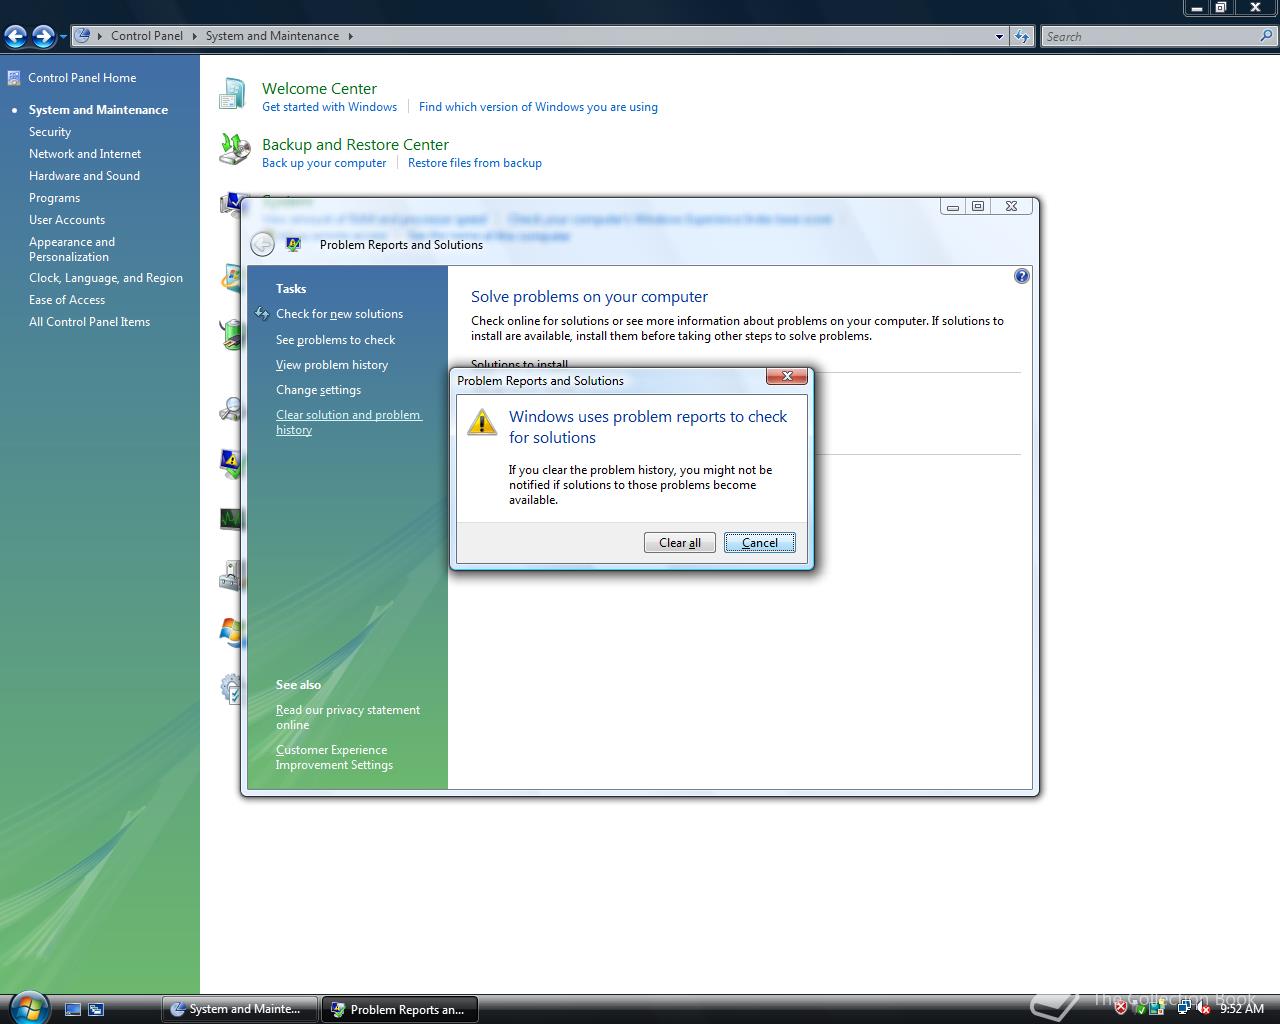Open Customer Experience Improvement Settings
Image resolution: width=1280 pixels, height=1024 pixels.
click(334, 757)
